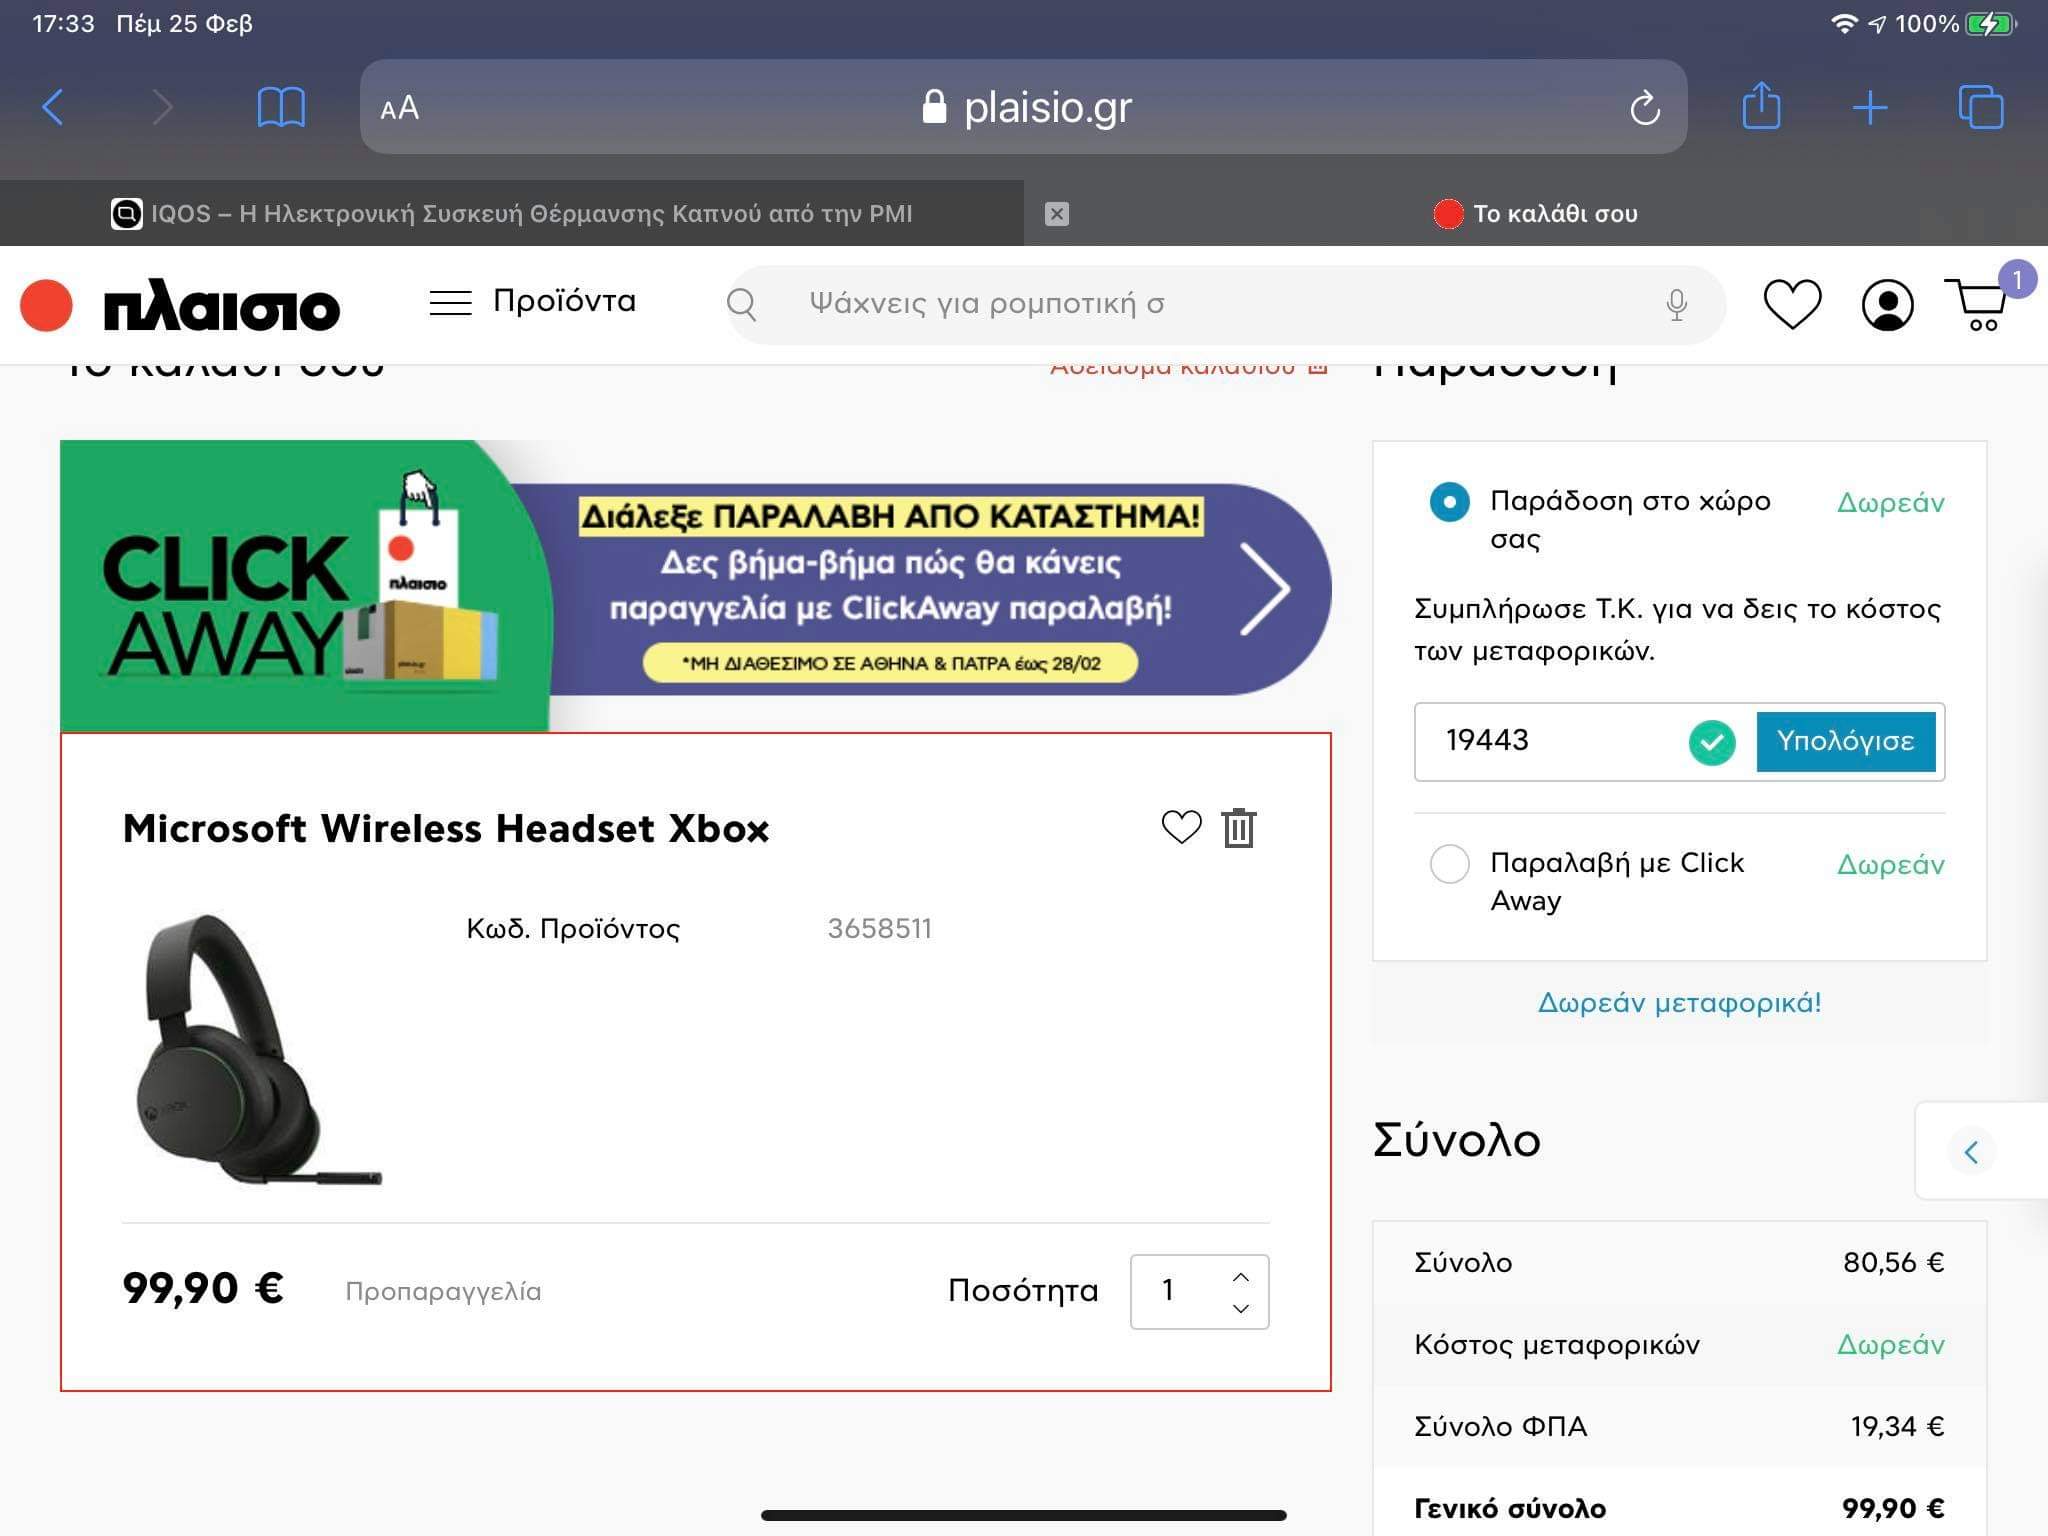The height and width of the screenshot is (1536, 2048).
Task: Go forward with Safari forward arrow
Action: (162, 107)
